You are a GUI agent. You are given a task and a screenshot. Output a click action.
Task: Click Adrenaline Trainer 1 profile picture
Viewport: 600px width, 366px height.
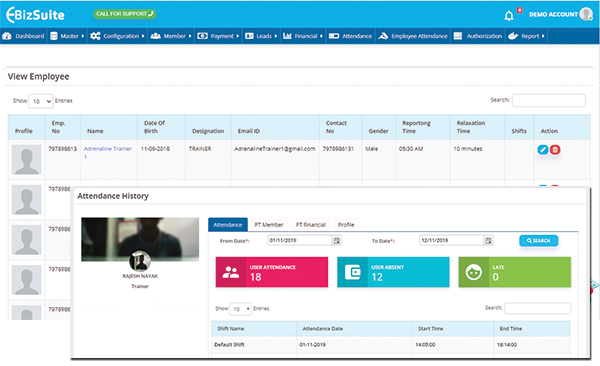pyautogui.click(x=26, y=159)
